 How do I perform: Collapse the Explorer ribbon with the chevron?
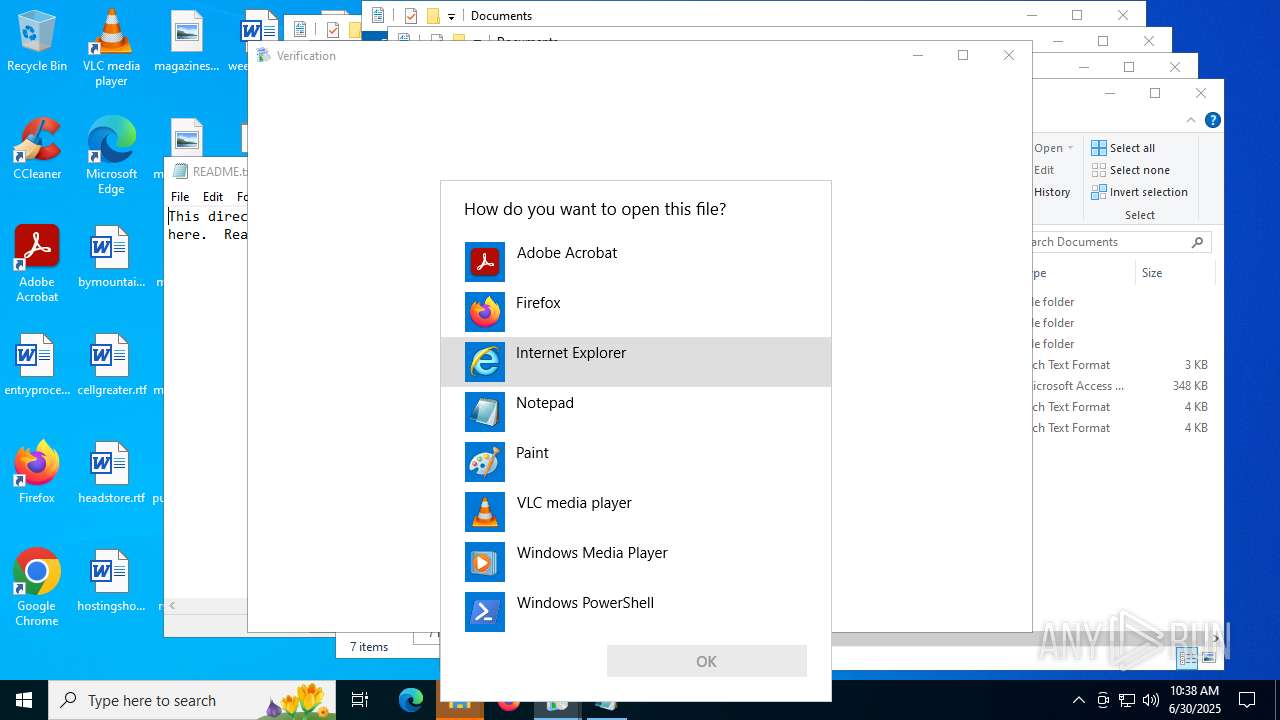point(1191,120)
